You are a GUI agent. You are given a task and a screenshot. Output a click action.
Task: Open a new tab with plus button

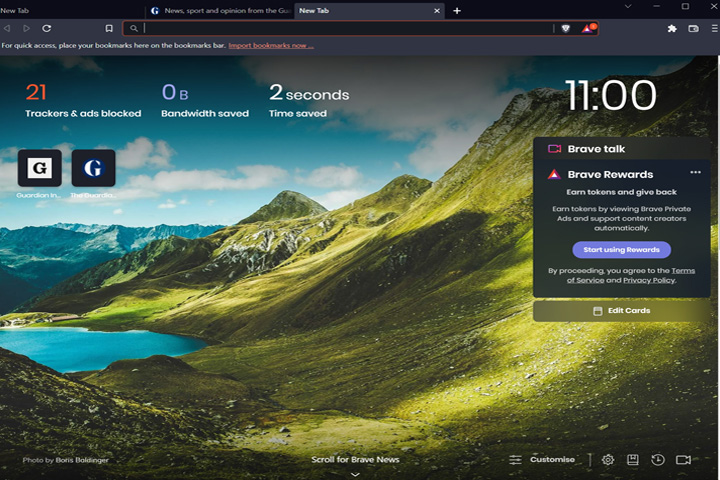(457, 11)
